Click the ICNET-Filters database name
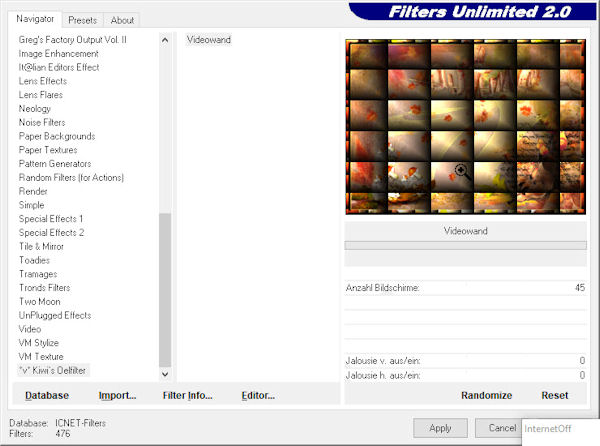This screenshot has width=600, height=446. (x=80, y=423)
